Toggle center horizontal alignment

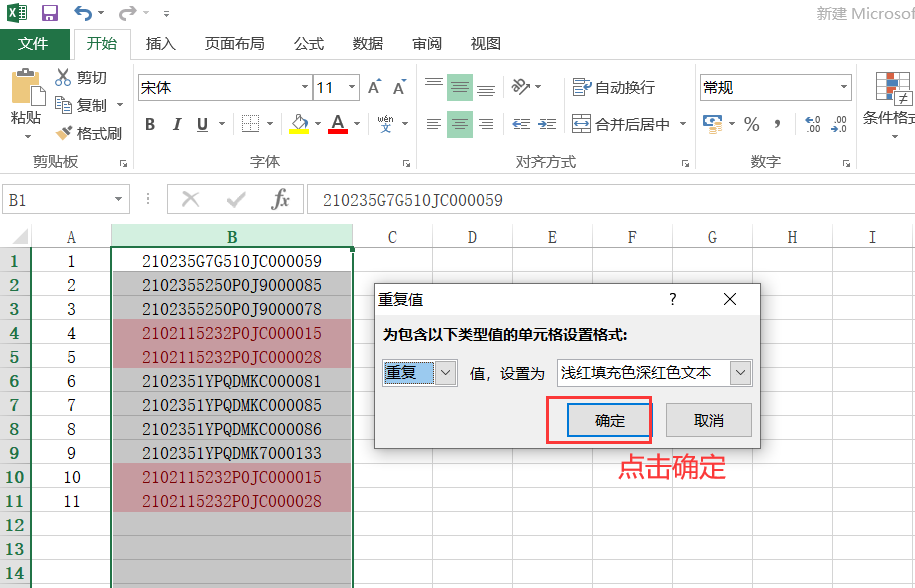point(460,124)
